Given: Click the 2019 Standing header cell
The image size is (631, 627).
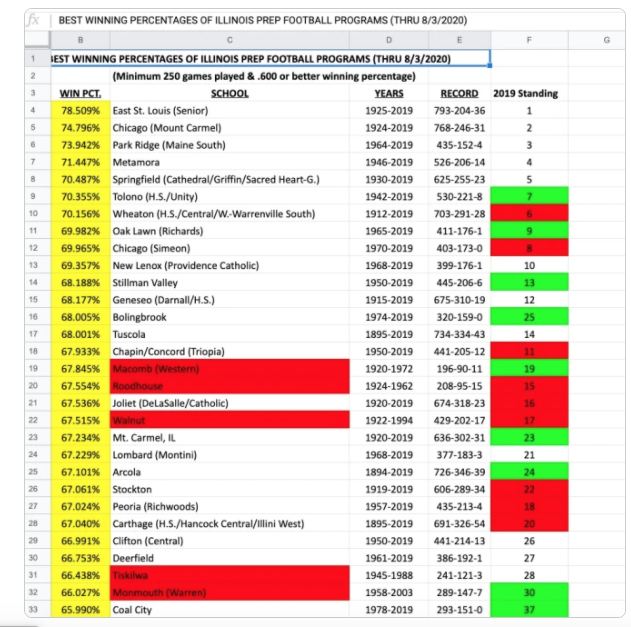Looking at the screenshot, I should coord(529,93).
